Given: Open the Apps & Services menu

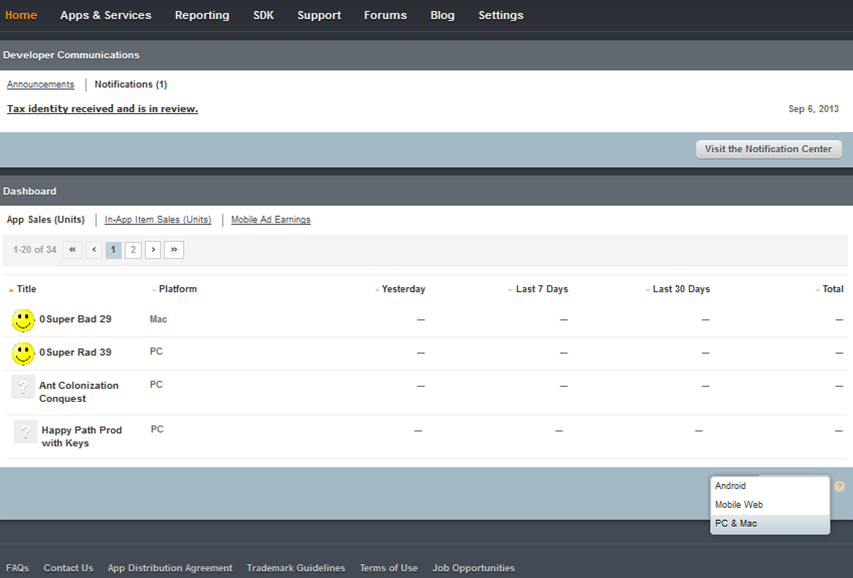Looking at the screenshot, I should click(x=106, y=15).
